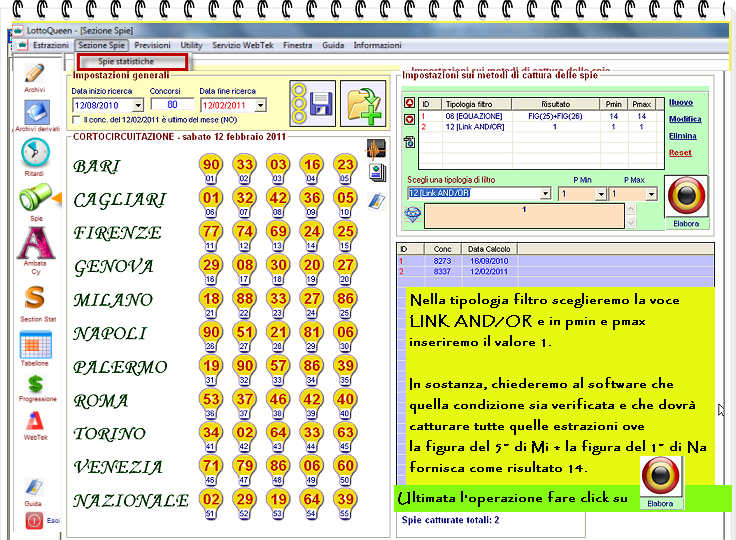Open the Informazioni menu

pos(377,46)
